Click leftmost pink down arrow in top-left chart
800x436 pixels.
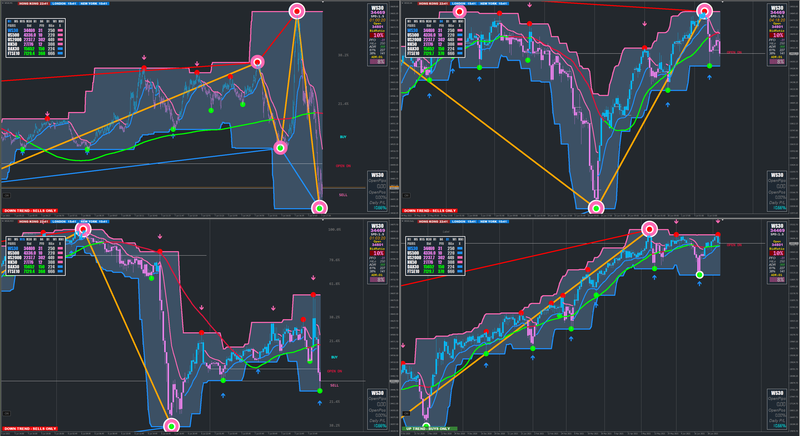[47, 114]
